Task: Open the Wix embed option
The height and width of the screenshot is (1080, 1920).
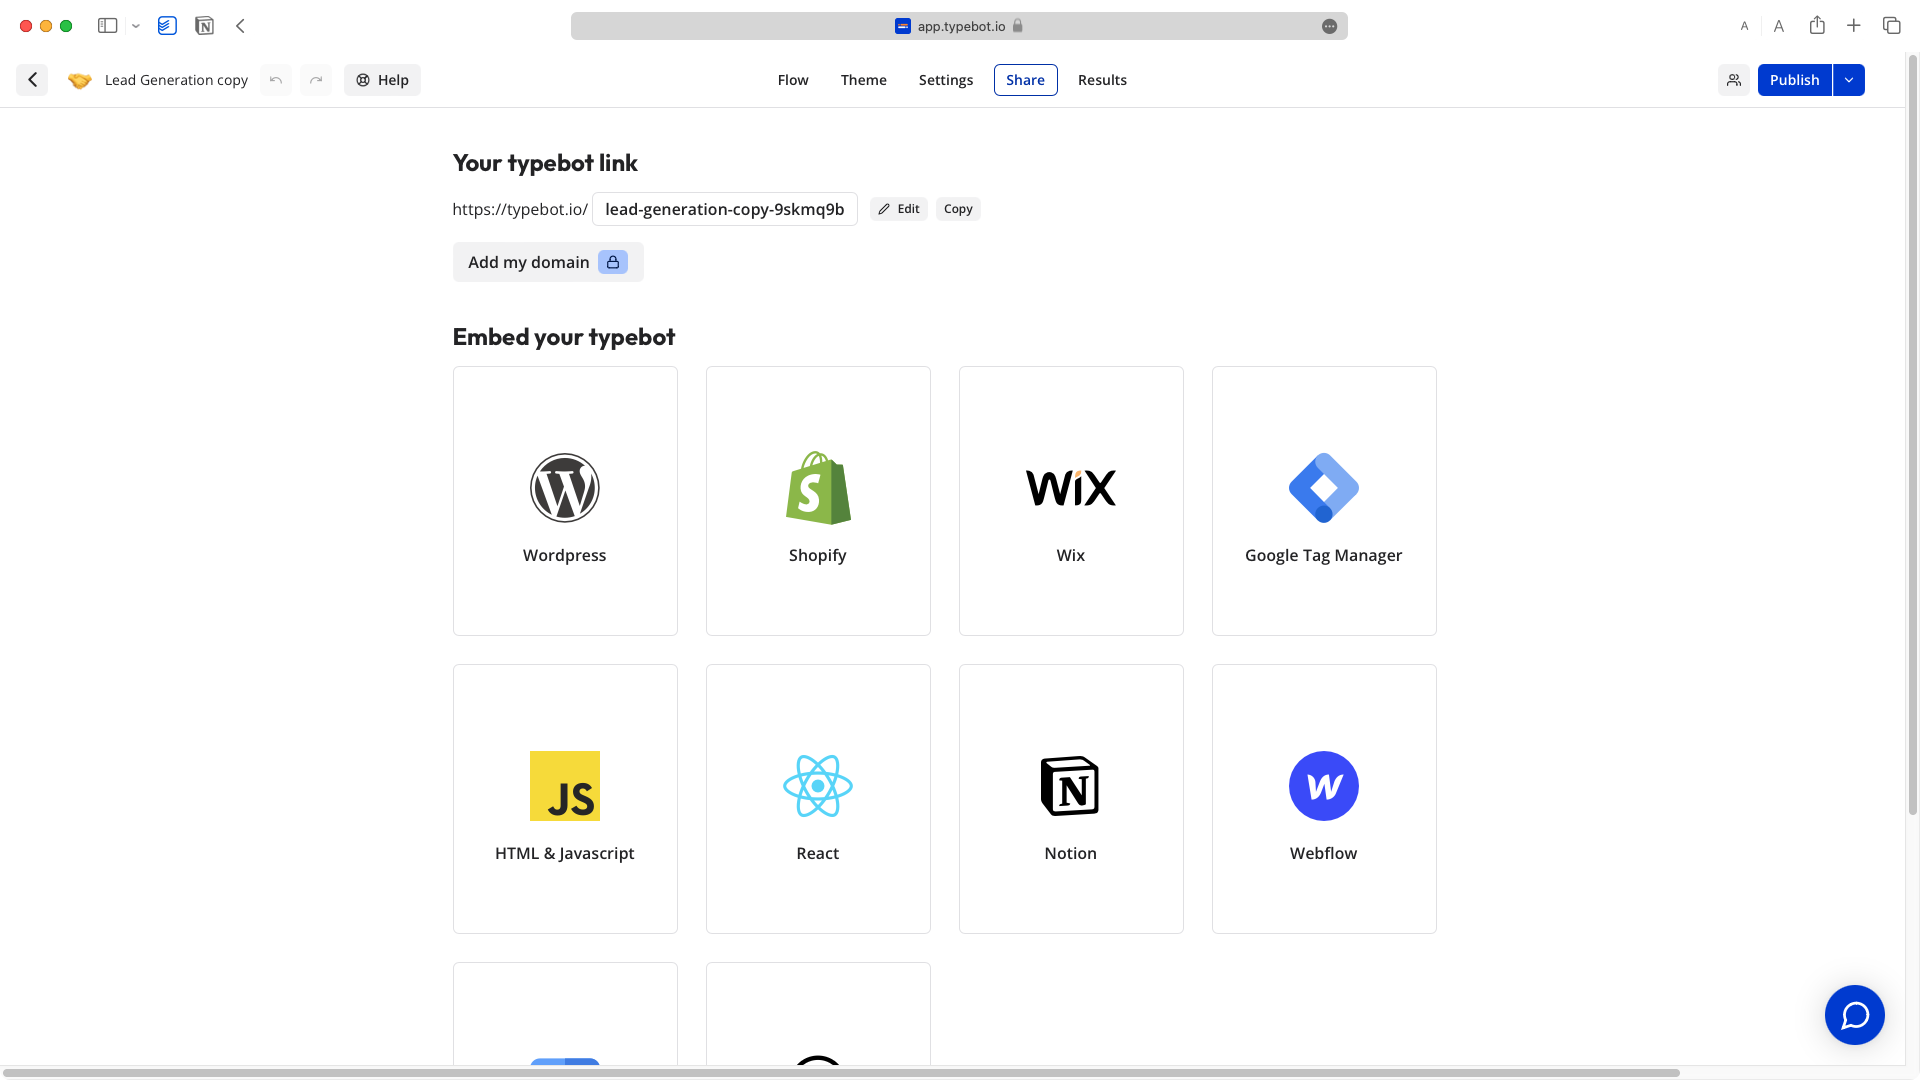Action: [1069, 500]
